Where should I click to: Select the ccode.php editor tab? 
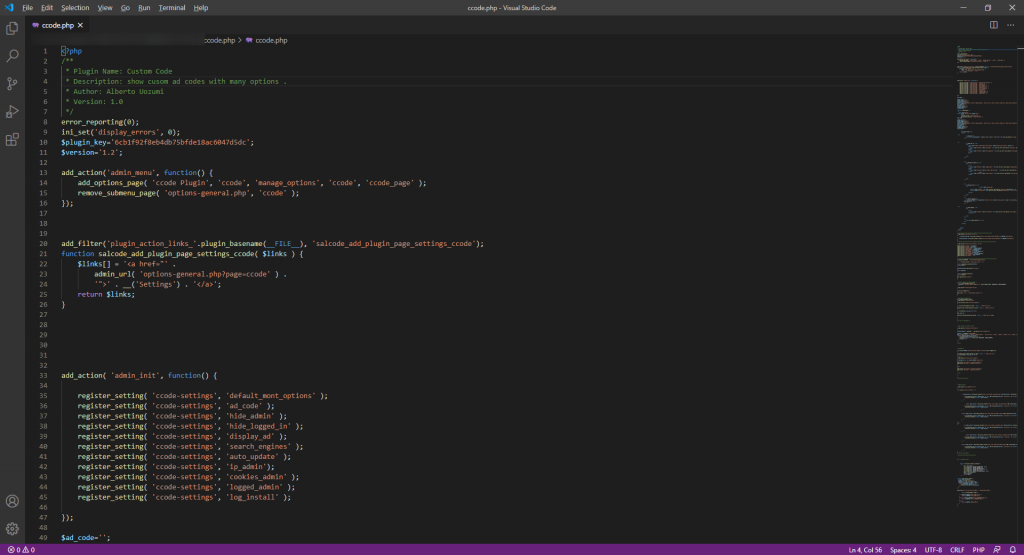tap(57, 25)
